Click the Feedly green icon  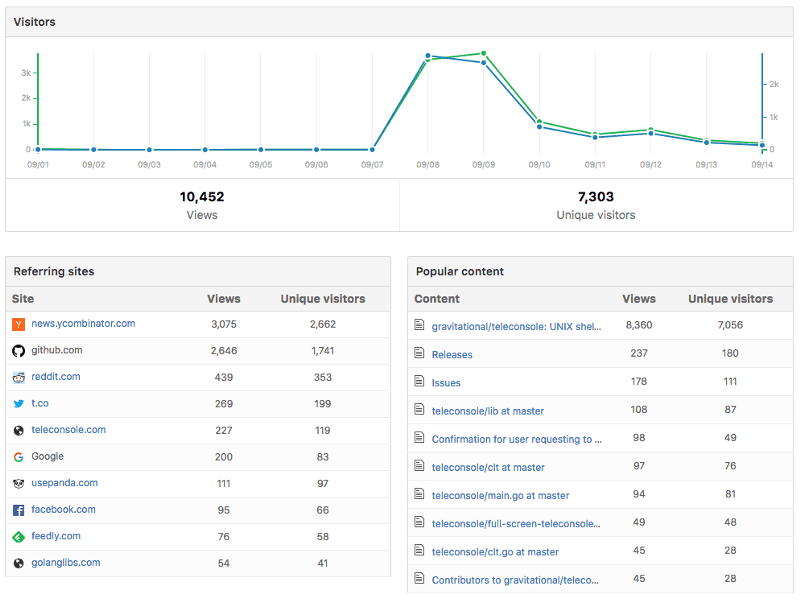(x=18, y=536)
